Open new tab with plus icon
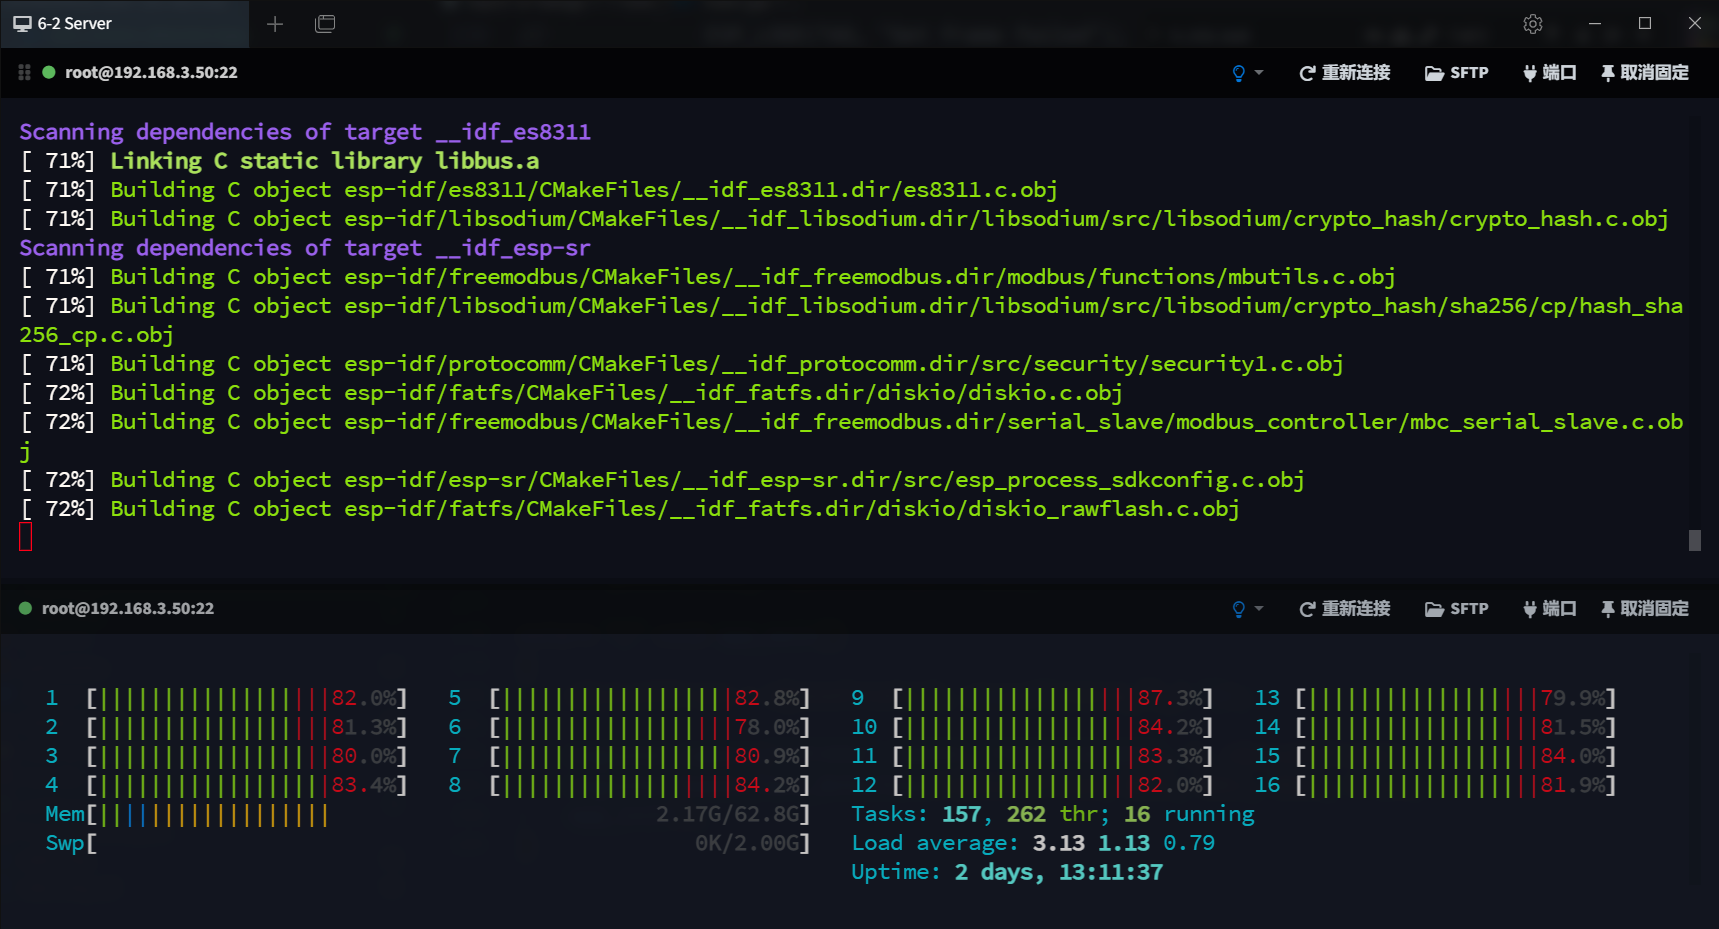Viewport: 1719px width, 929px height. (275, 24)
